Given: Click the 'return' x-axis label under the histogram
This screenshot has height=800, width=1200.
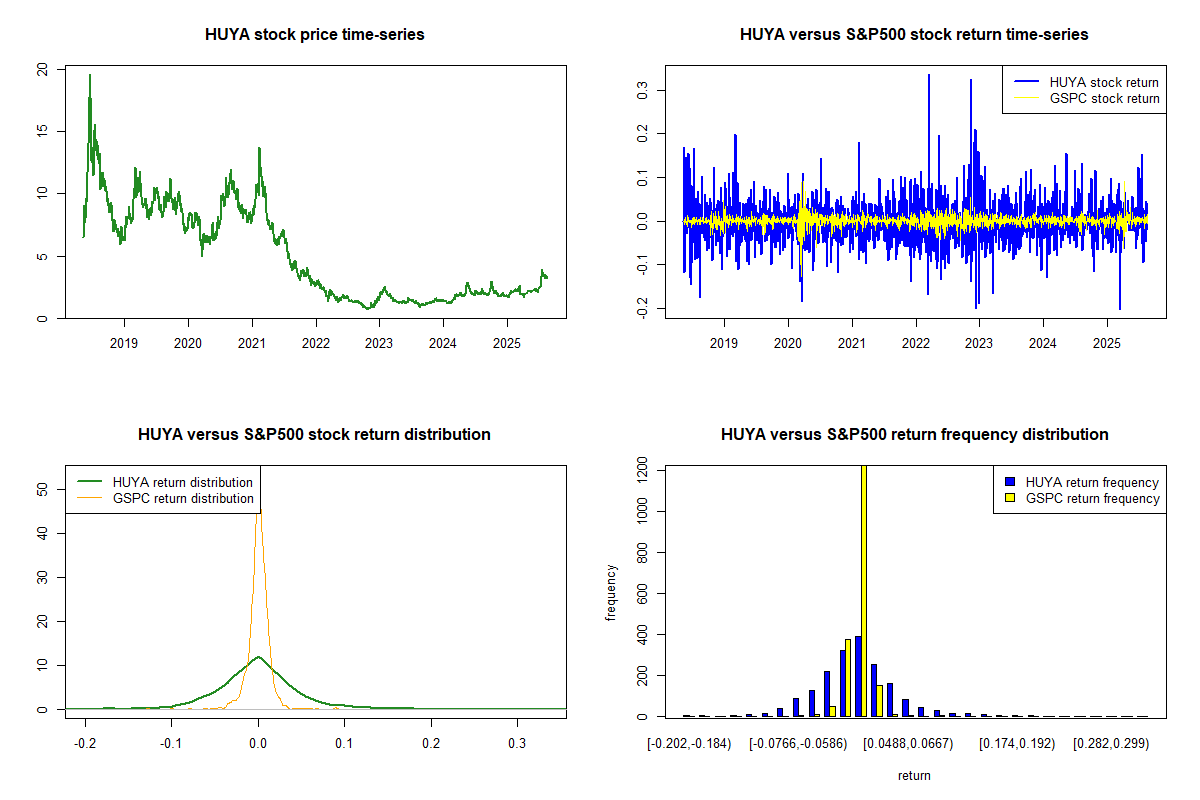Looking at the screenshot, I should click(914, 775).
